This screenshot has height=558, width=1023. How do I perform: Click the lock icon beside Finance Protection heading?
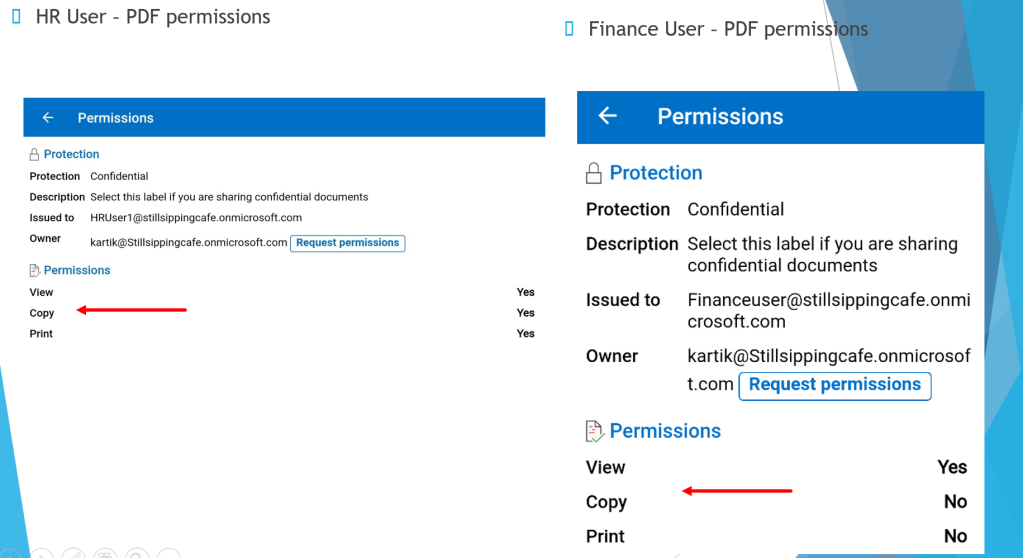[x=593, y=174]
